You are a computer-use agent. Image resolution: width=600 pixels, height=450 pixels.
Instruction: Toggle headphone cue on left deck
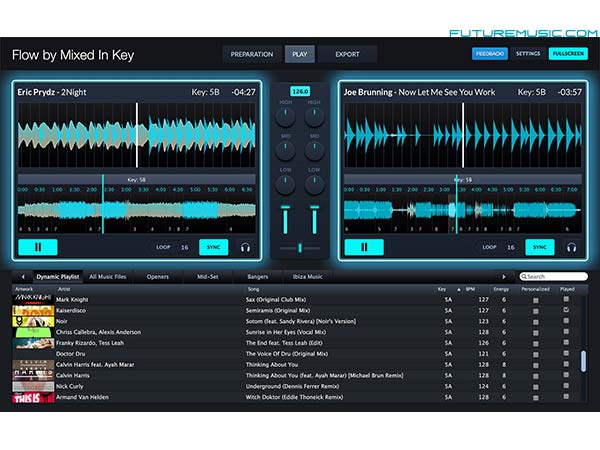tap(245, 248)
